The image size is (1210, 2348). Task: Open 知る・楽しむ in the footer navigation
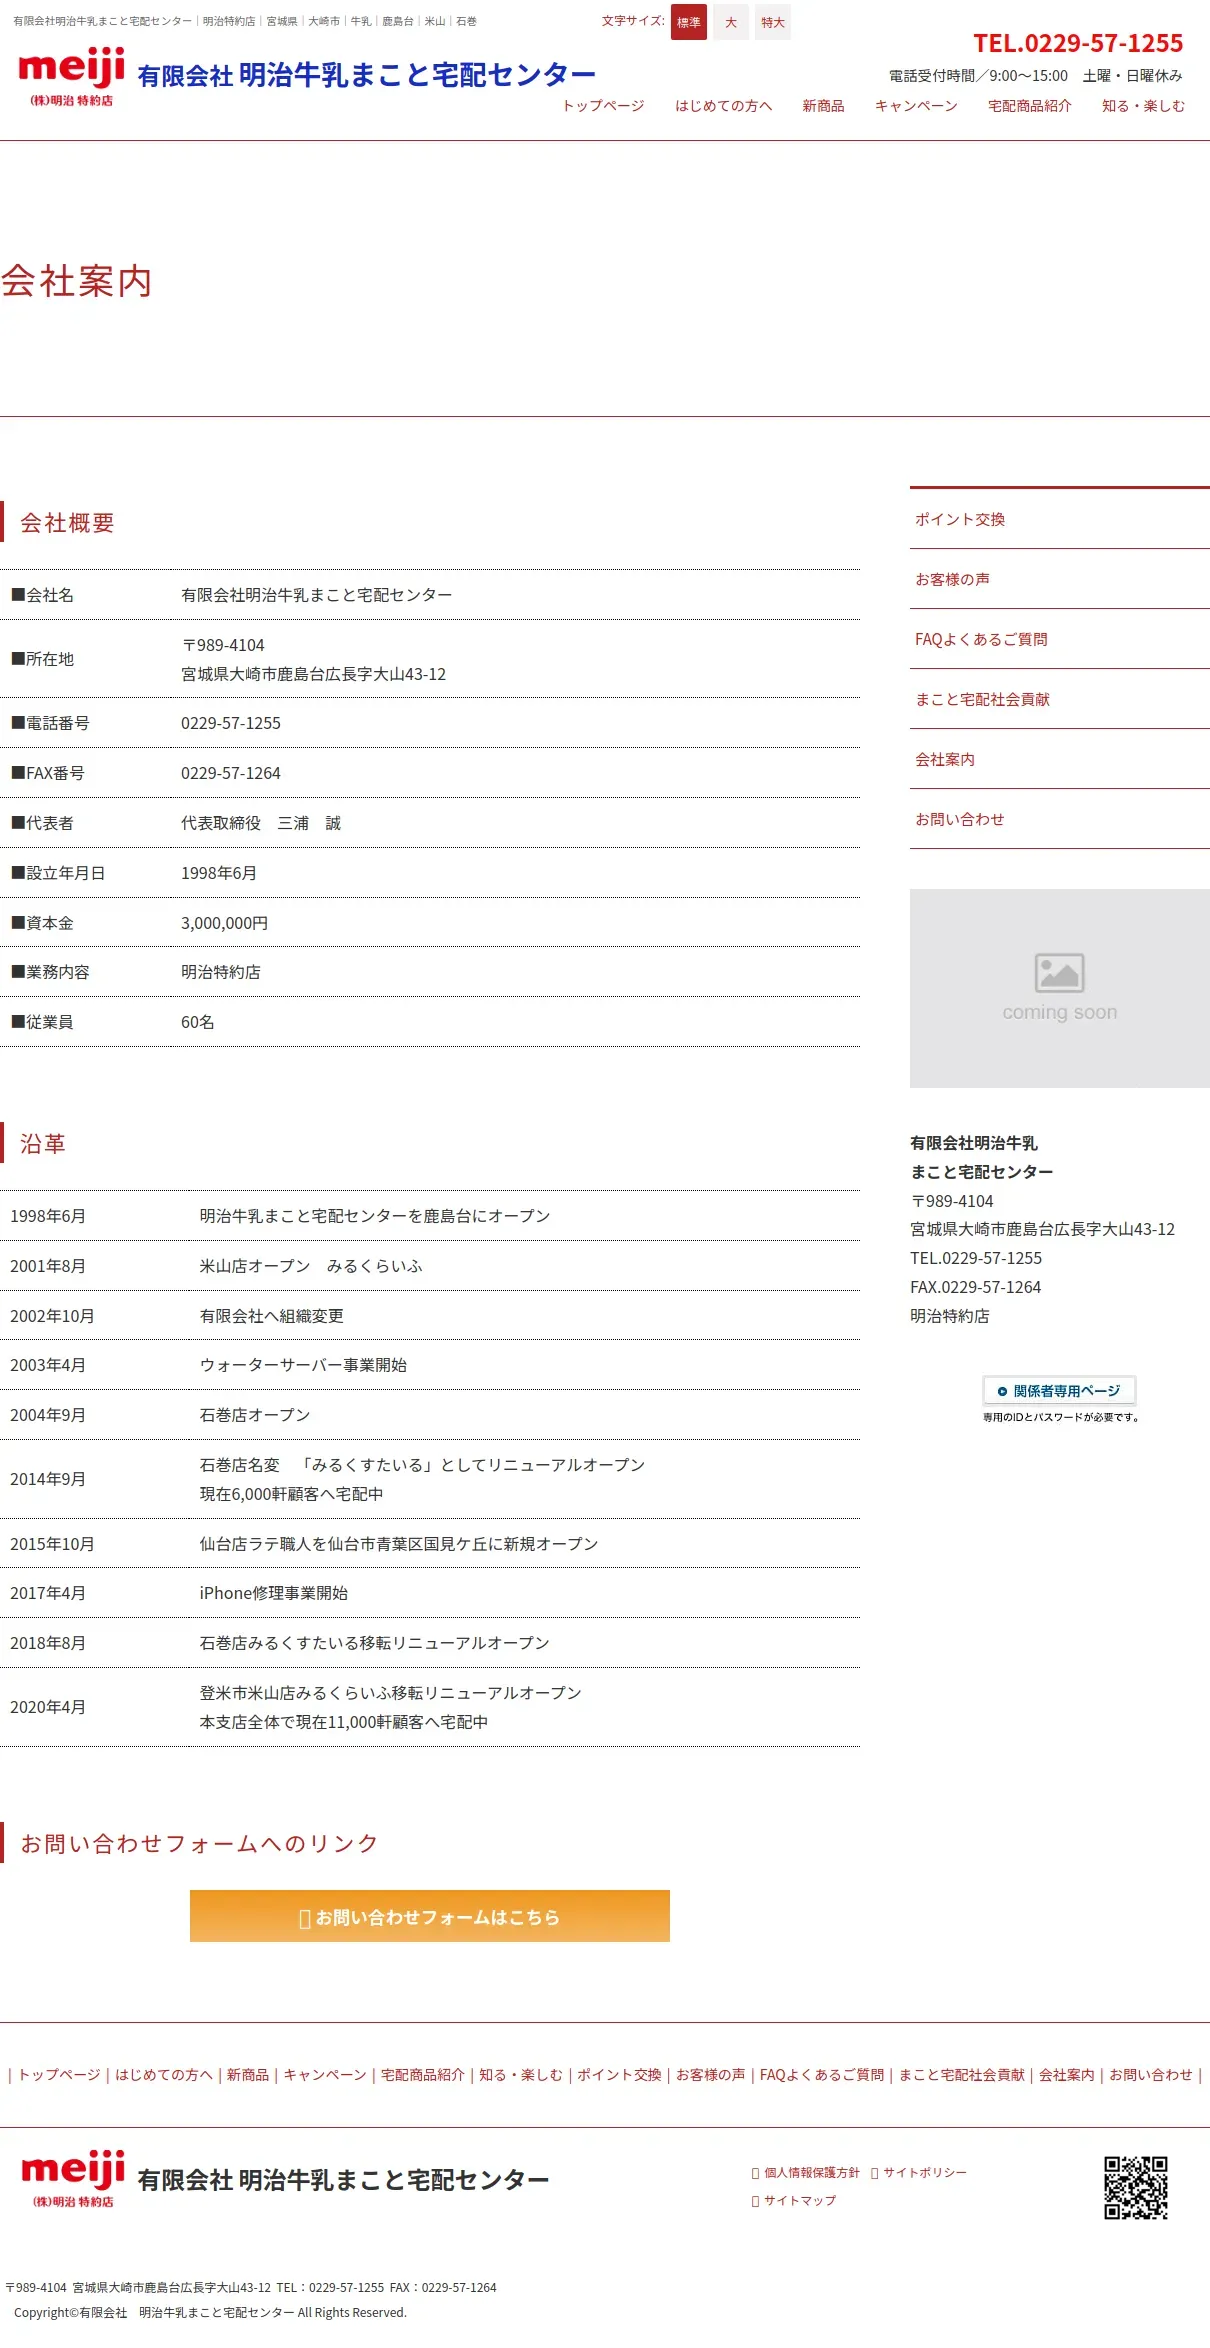coord(521,2075)
